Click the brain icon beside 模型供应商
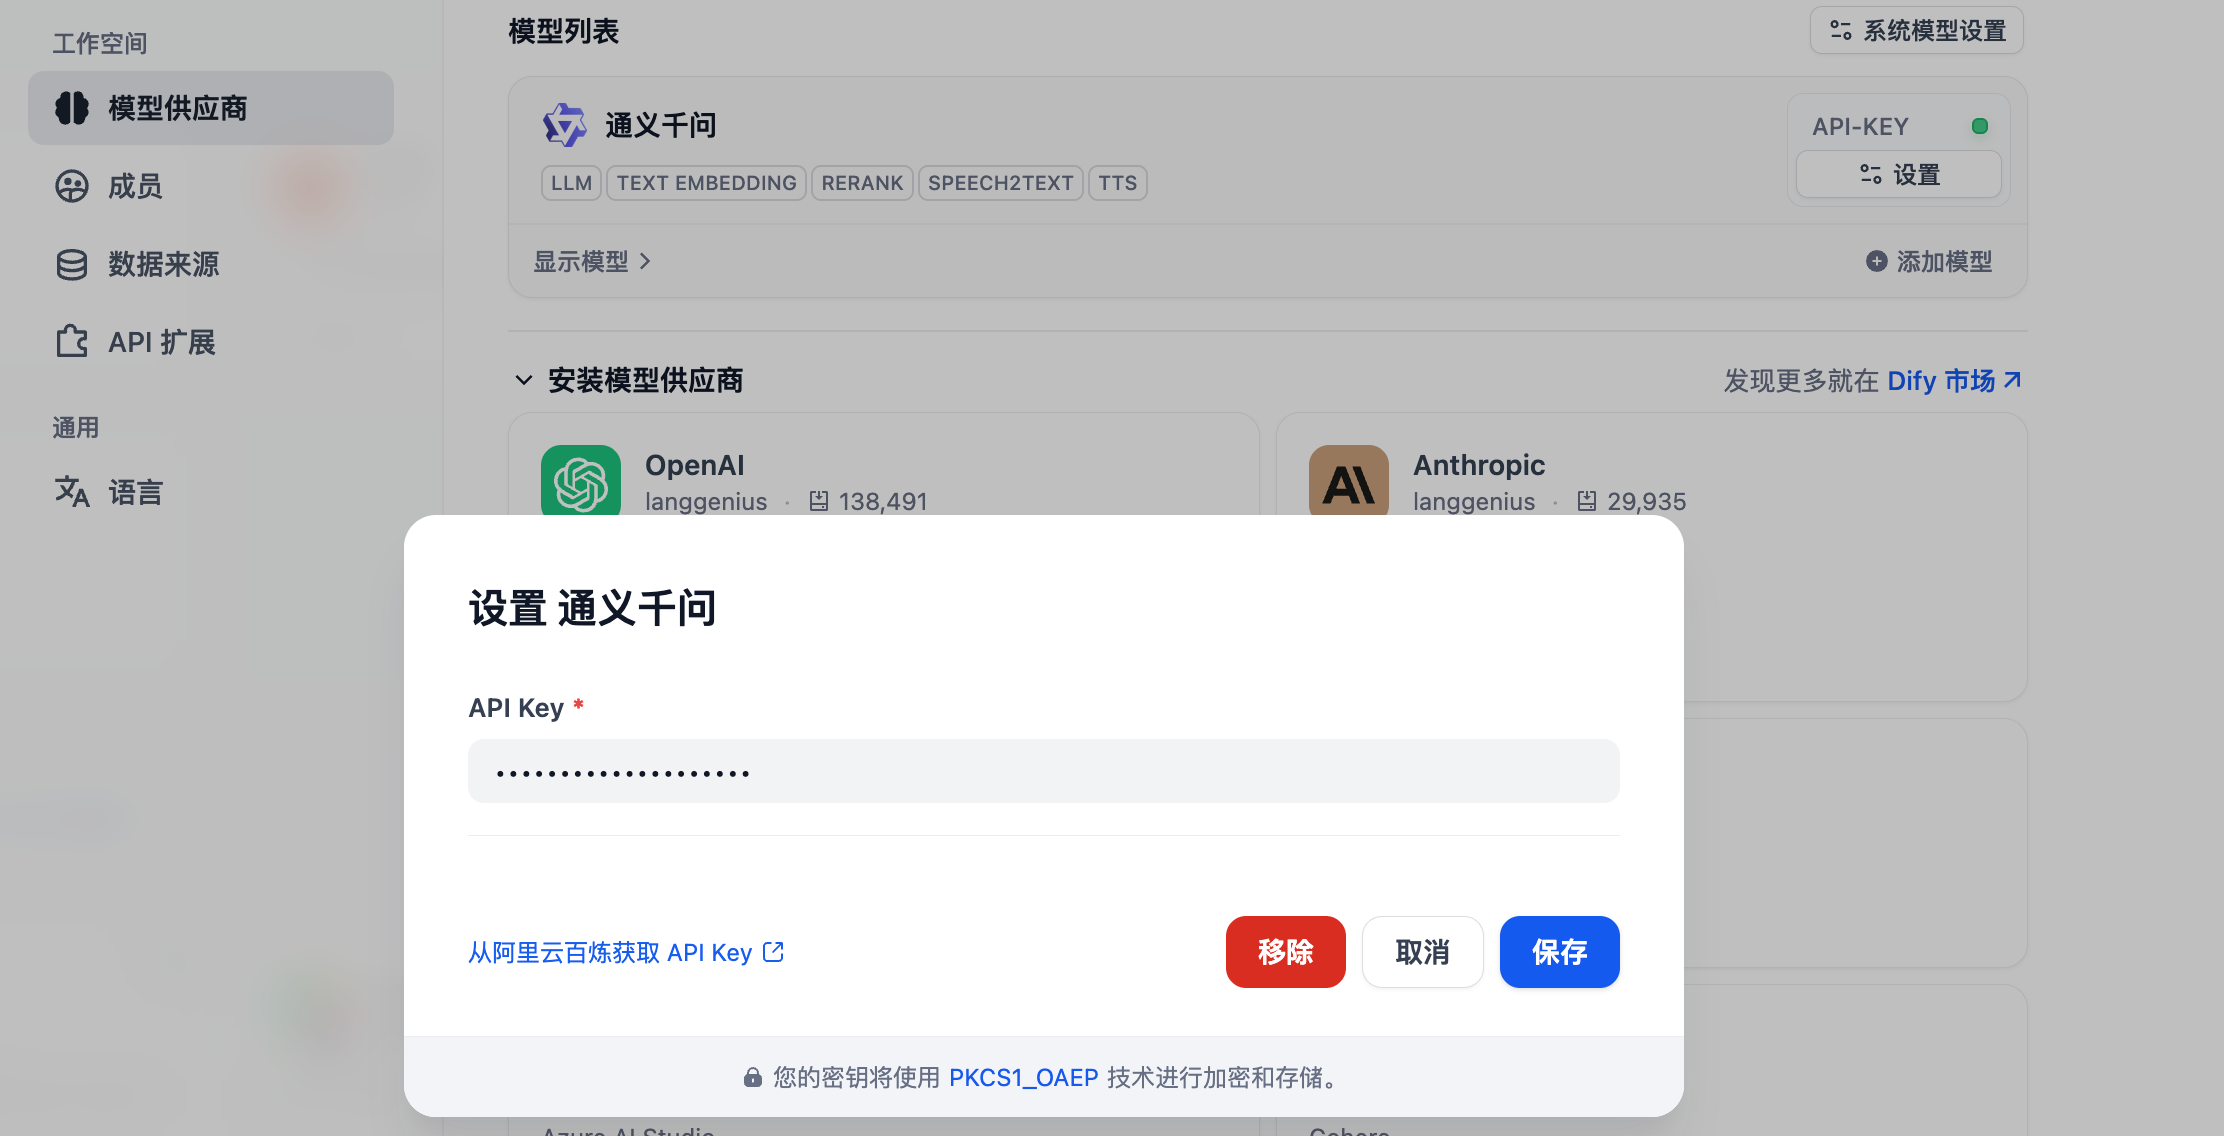 [x=72, y=108]
